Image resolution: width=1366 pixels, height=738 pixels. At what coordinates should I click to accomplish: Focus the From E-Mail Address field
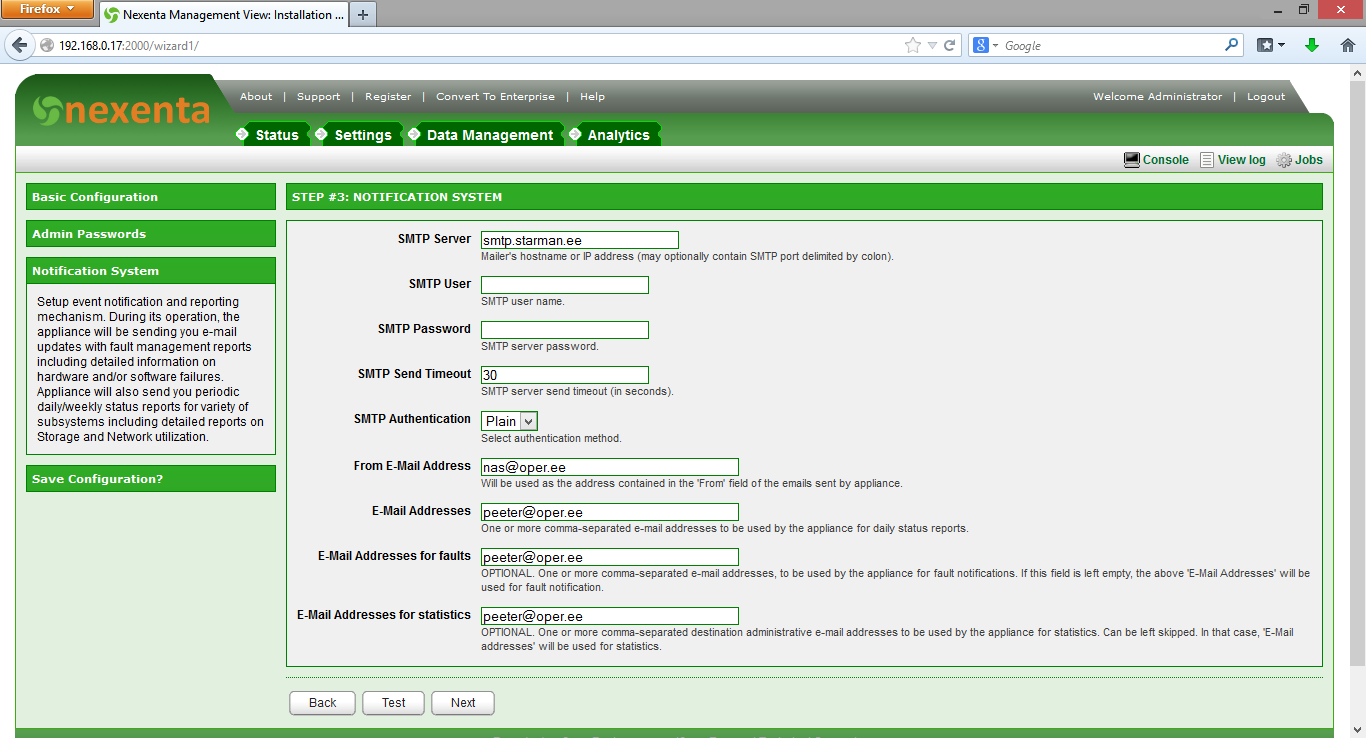point(610,467)
